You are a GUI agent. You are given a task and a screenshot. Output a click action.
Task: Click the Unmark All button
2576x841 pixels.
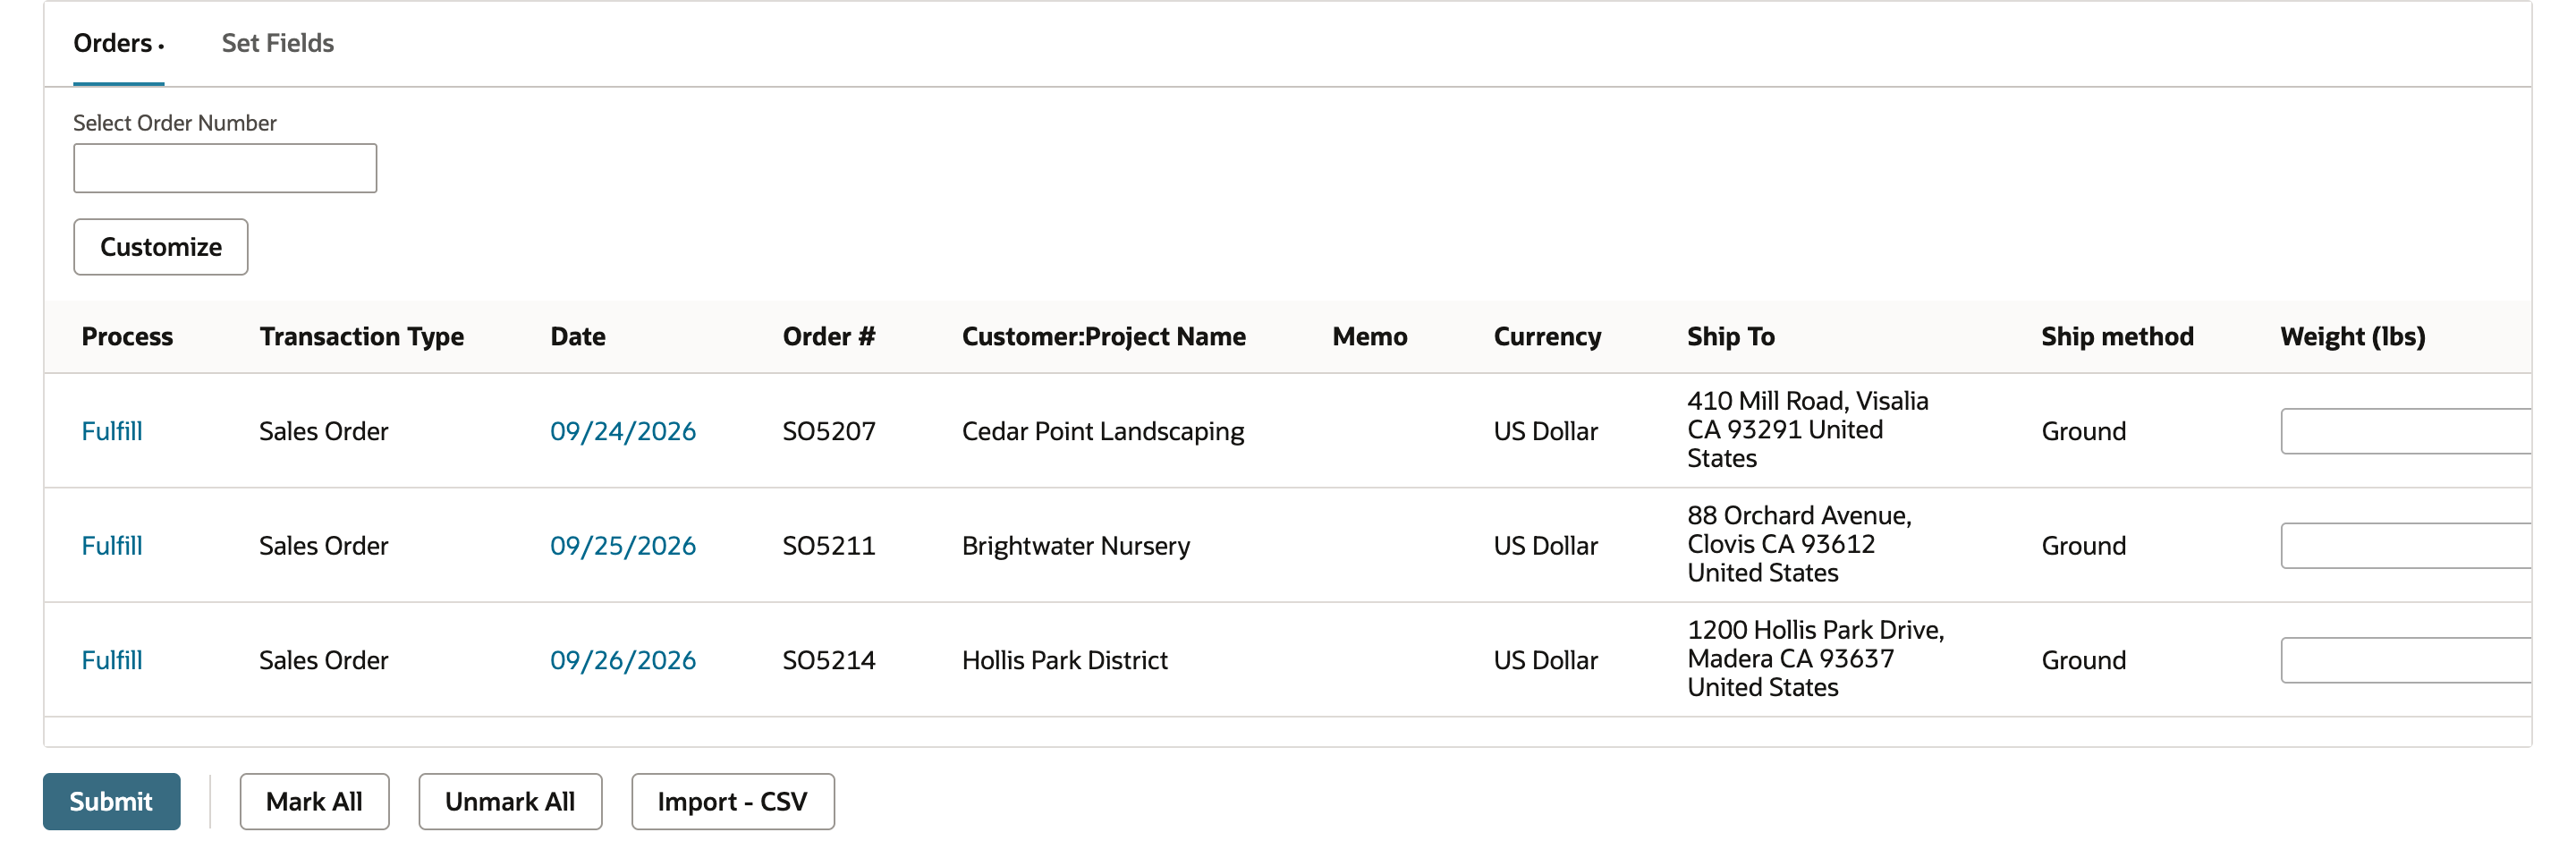coord(510,802)
